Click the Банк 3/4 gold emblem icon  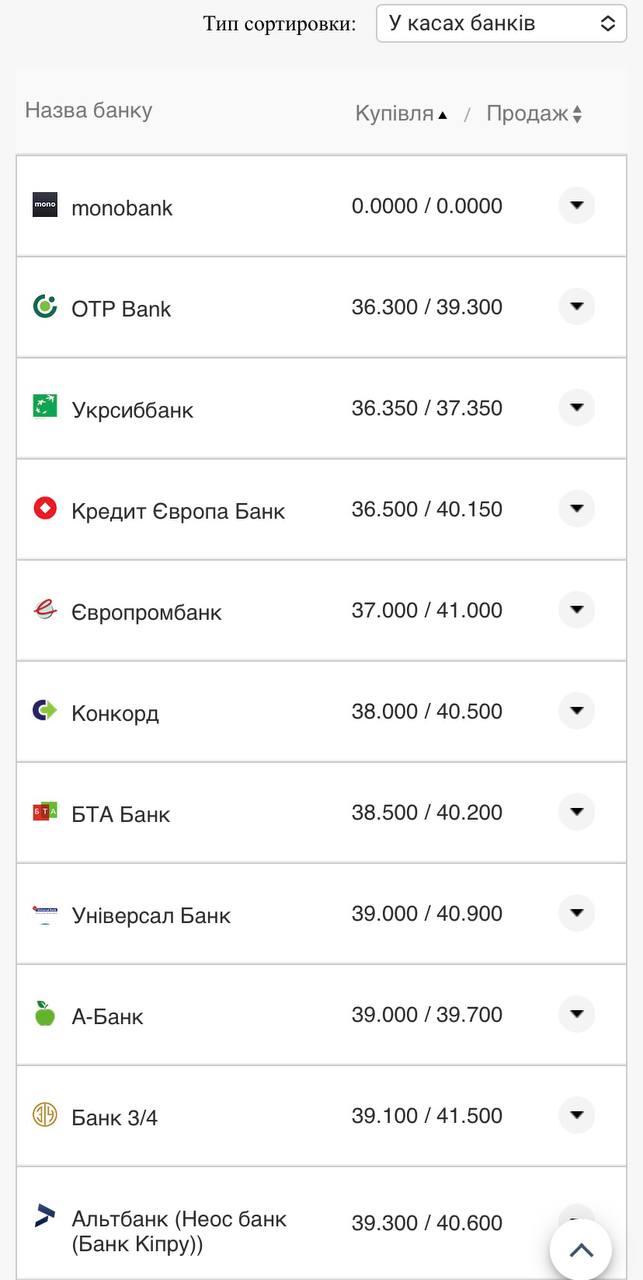pyautogui.click(x=46, y=1116)
